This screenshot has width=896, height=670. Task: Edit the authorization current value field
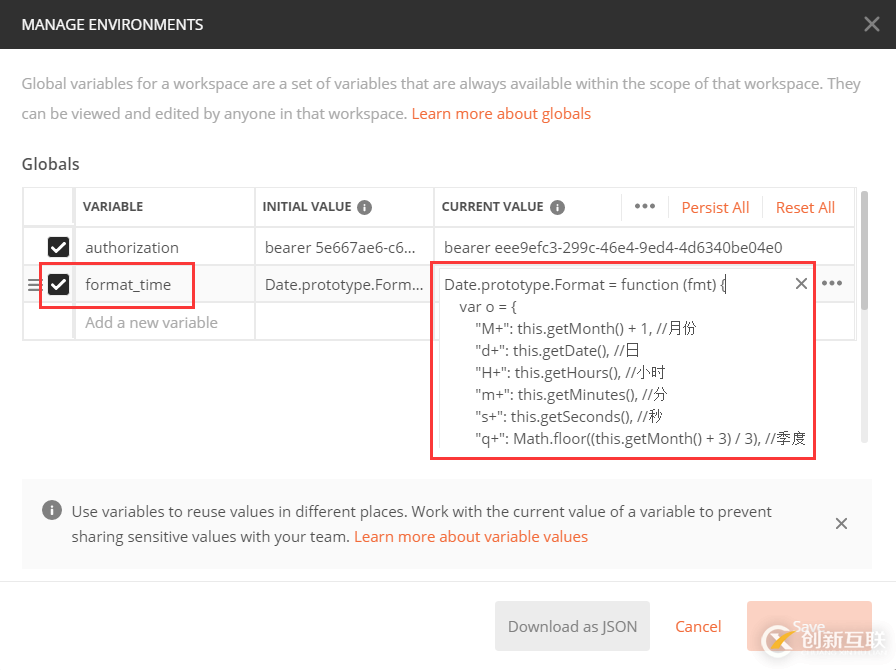[x=612, y=247]
